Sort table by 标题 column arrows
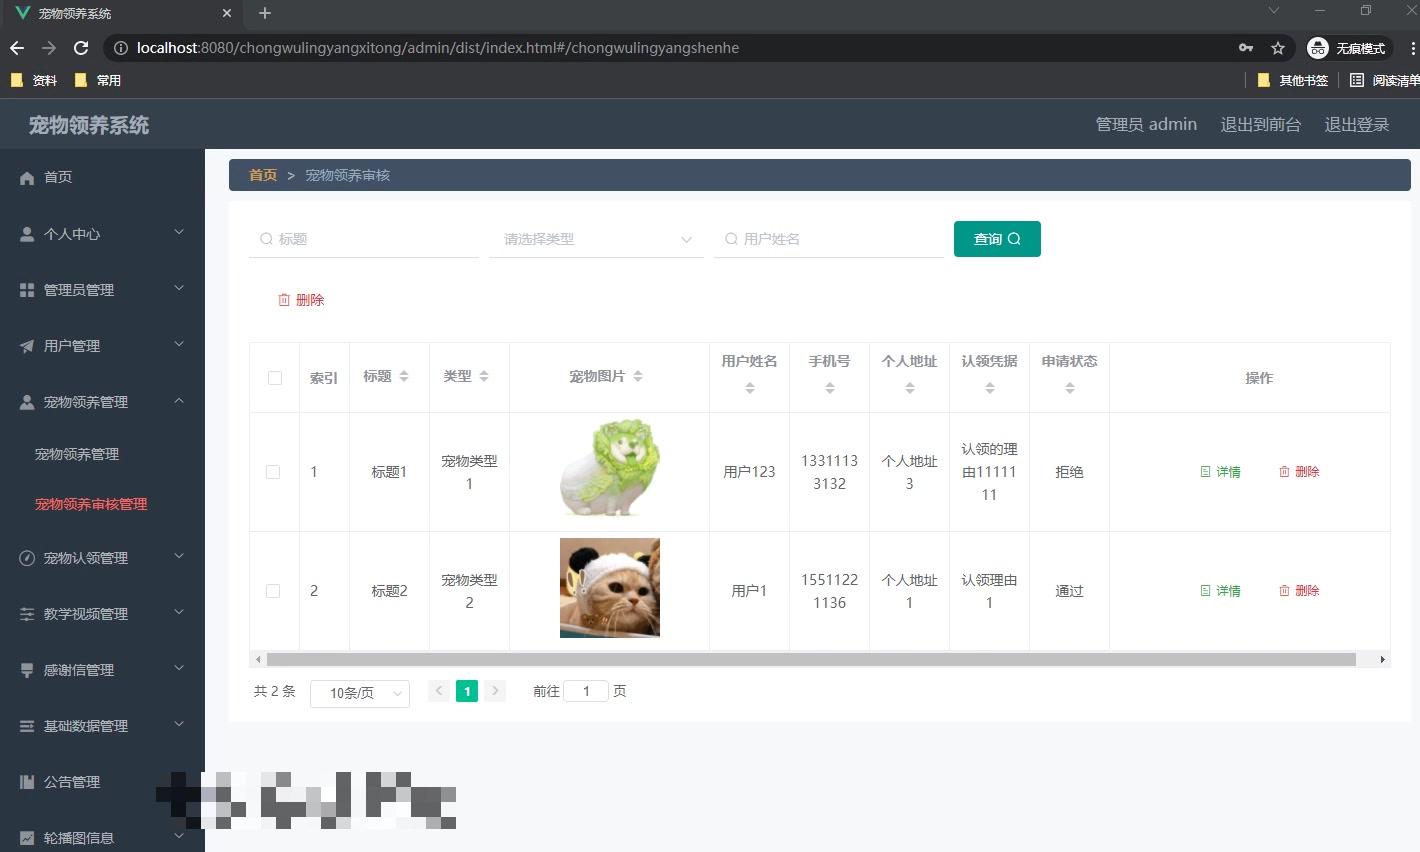Screen dimensions: 1420x852 (404, 376)
